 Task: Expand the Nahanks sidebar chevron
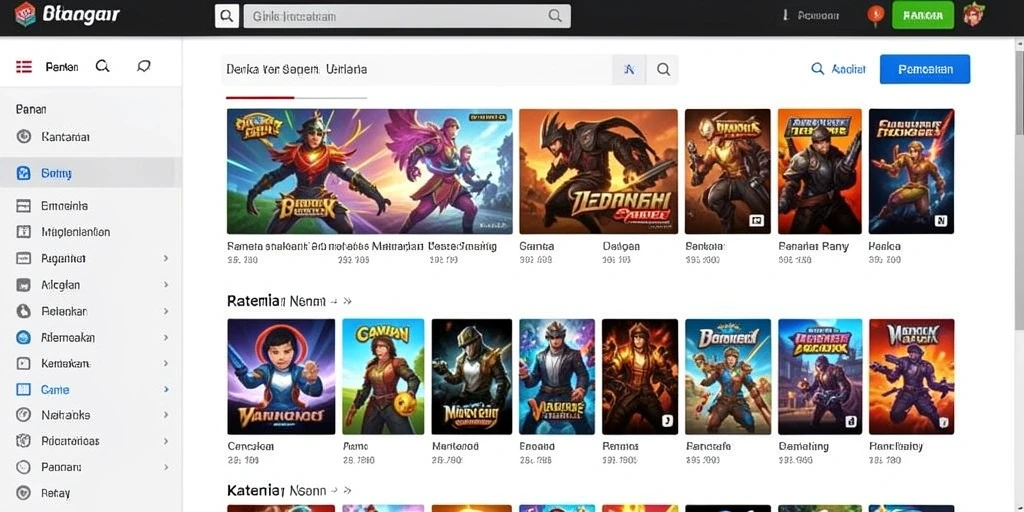(x=166, y=415)
